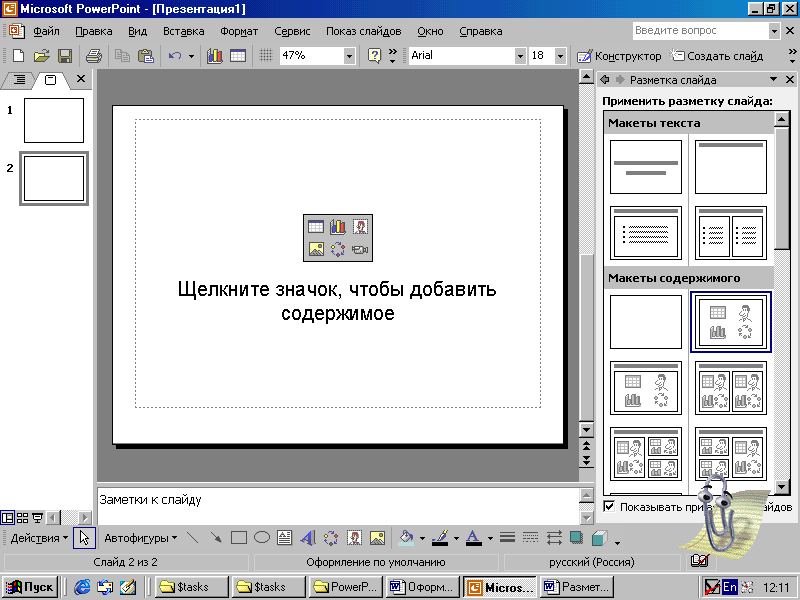Click the Dash Style icon
The width and height of the screenshot is (800, 600).
point(531,537)
